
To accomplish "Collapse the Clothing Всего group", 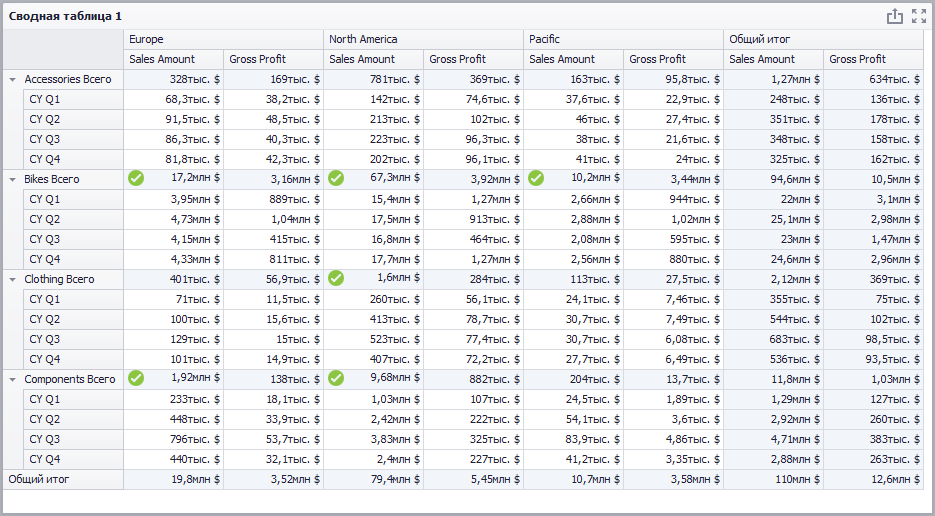I will (x=13, y=279).
